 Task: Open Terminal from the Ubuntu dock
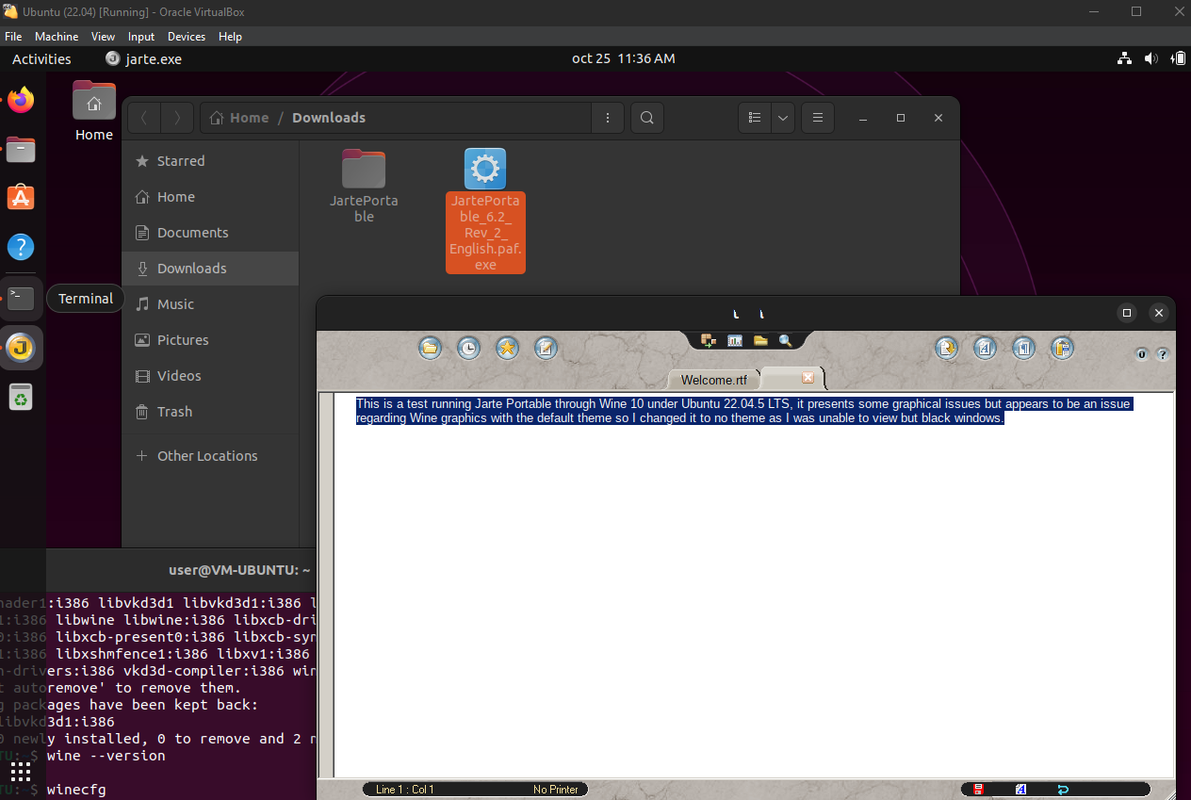point(21,298)
